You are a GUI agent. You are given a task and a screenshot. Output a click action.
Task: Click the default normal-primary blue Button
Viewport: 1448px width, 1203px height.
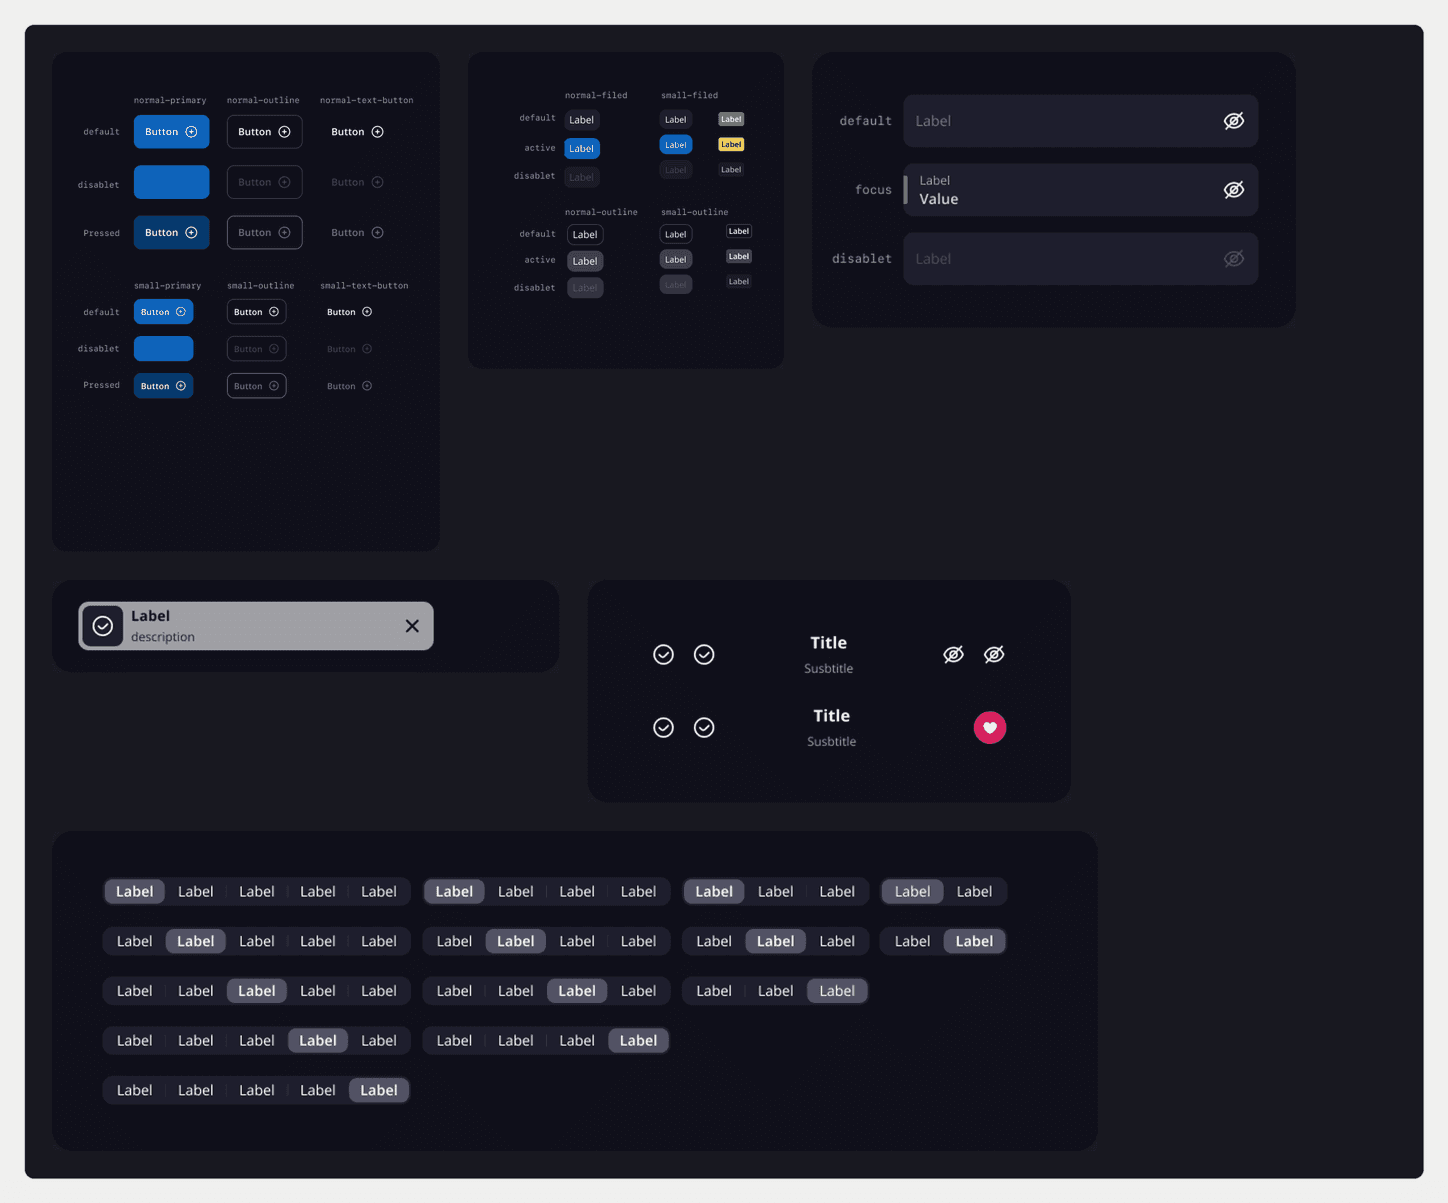[172, 132]
